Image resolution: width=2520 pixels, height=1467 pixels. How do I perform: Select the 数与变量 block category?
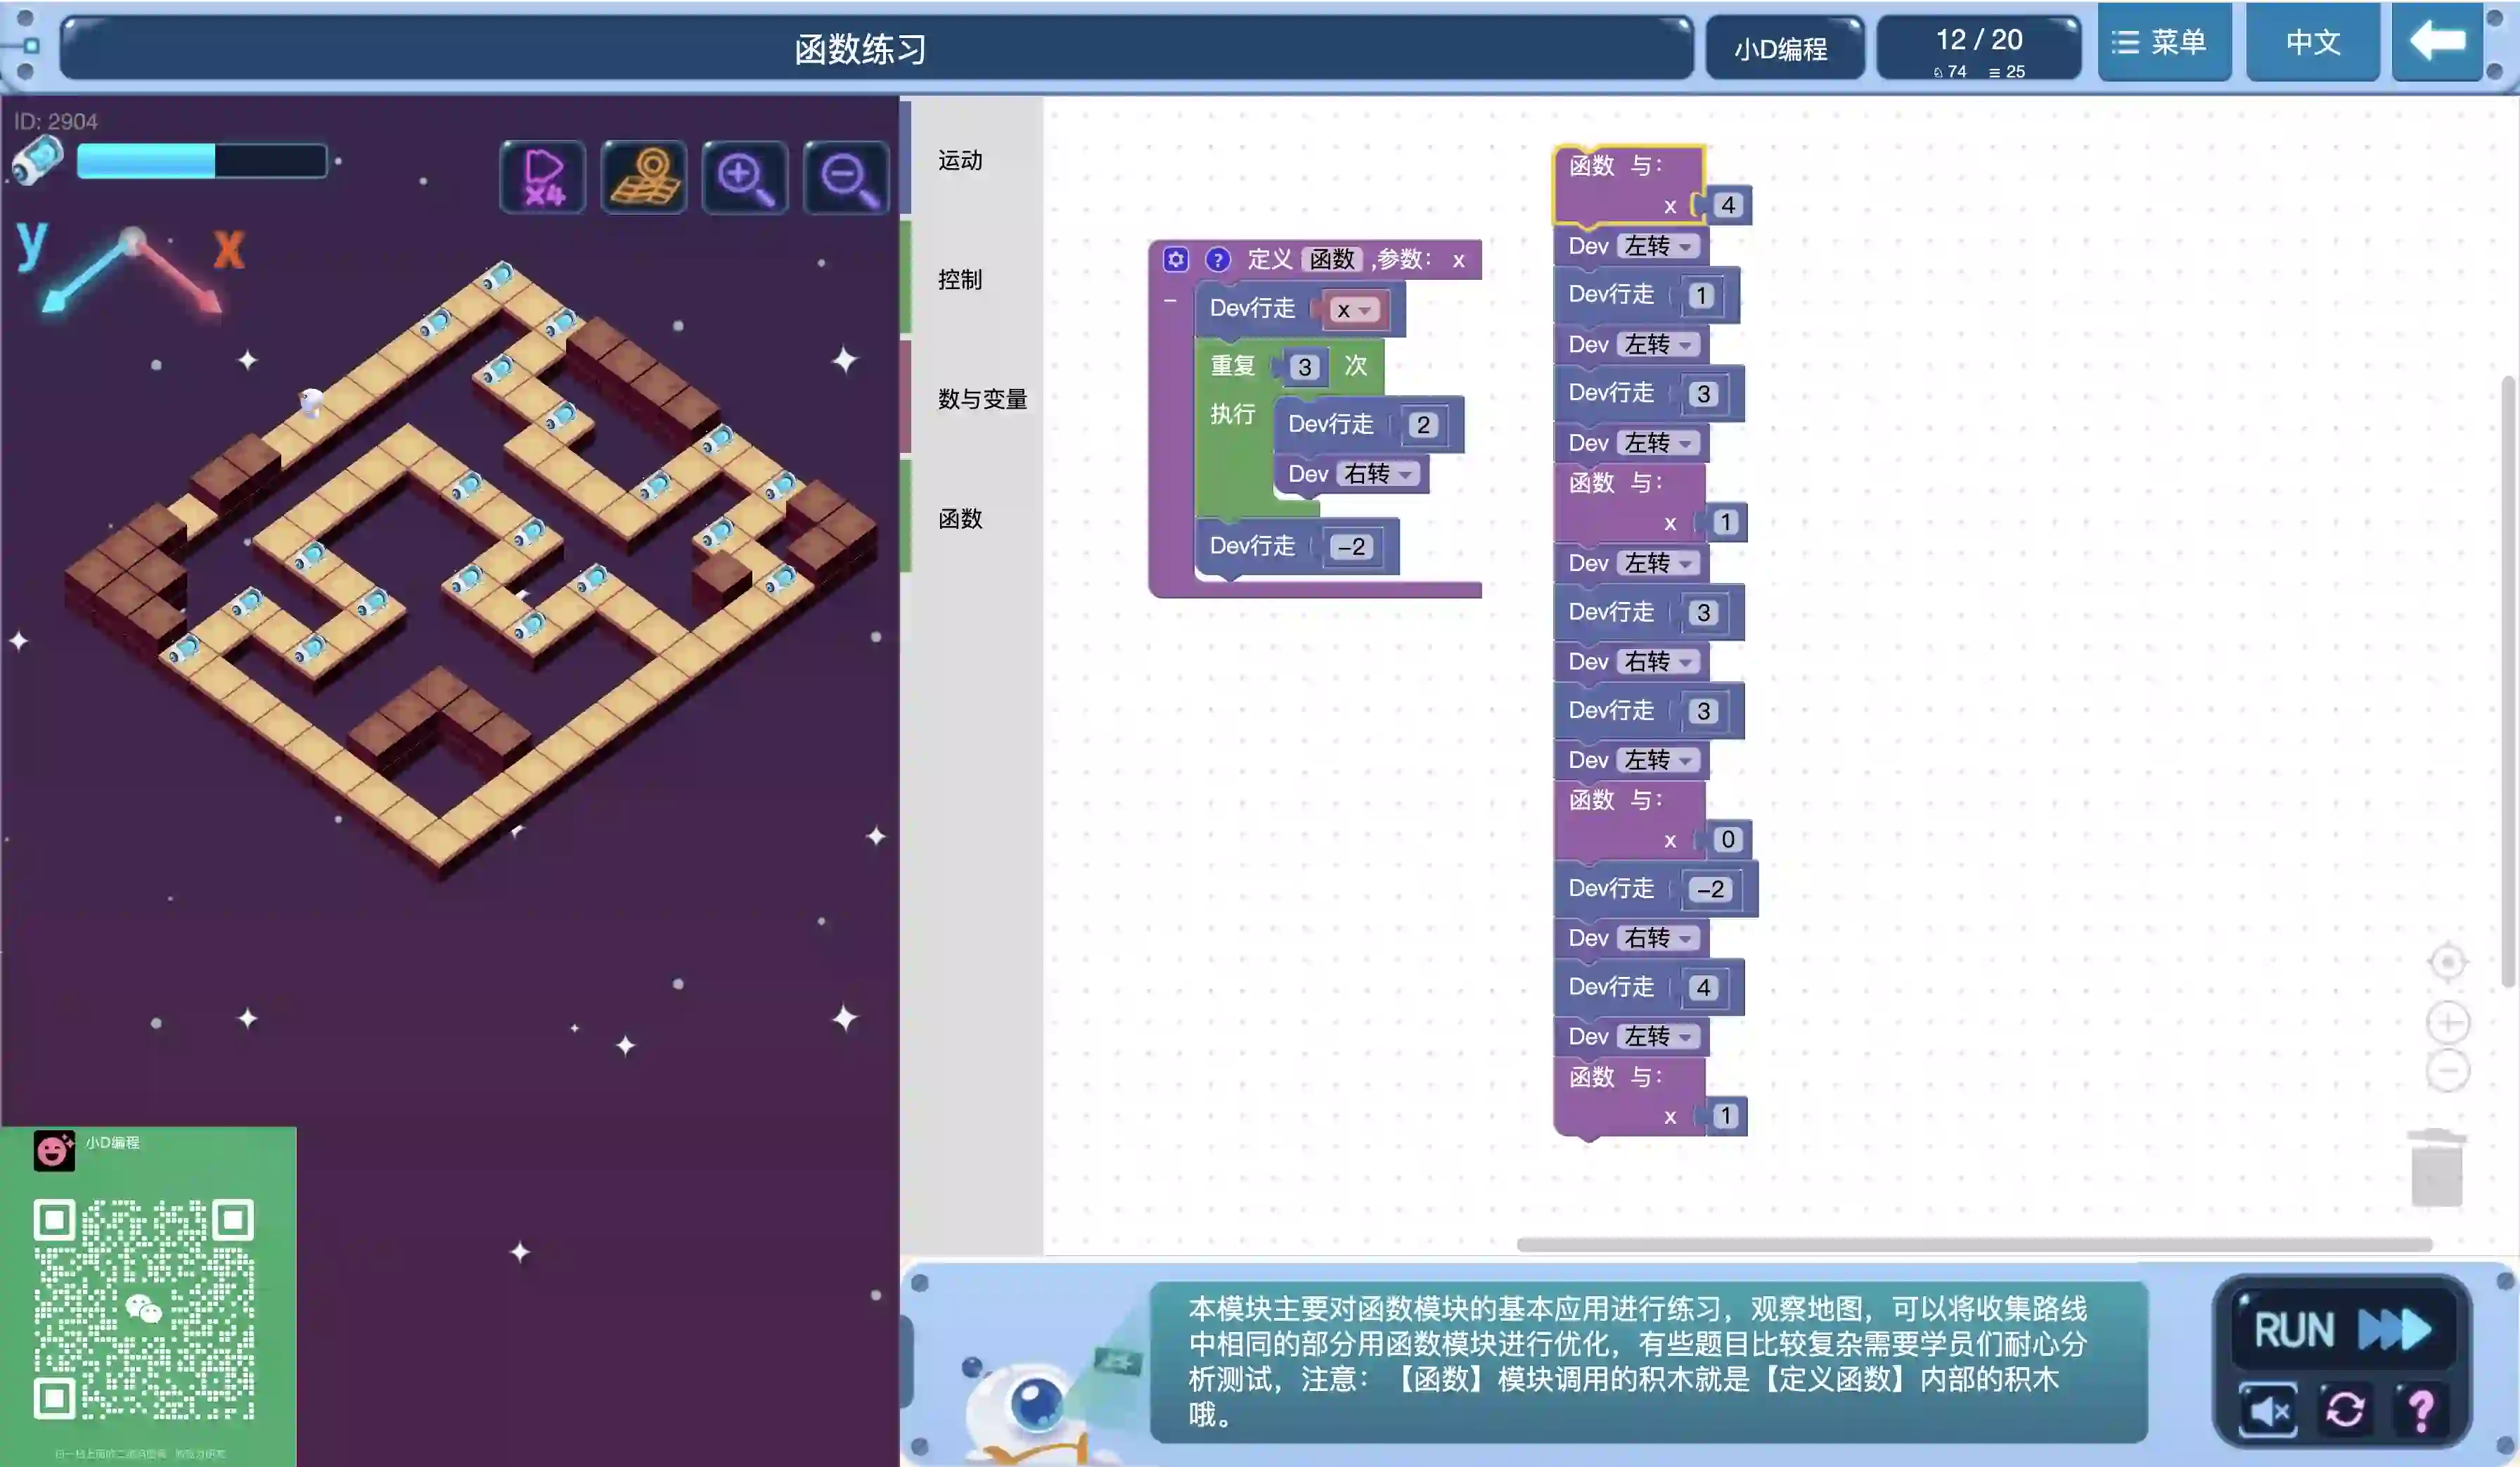tap(982, 399)
